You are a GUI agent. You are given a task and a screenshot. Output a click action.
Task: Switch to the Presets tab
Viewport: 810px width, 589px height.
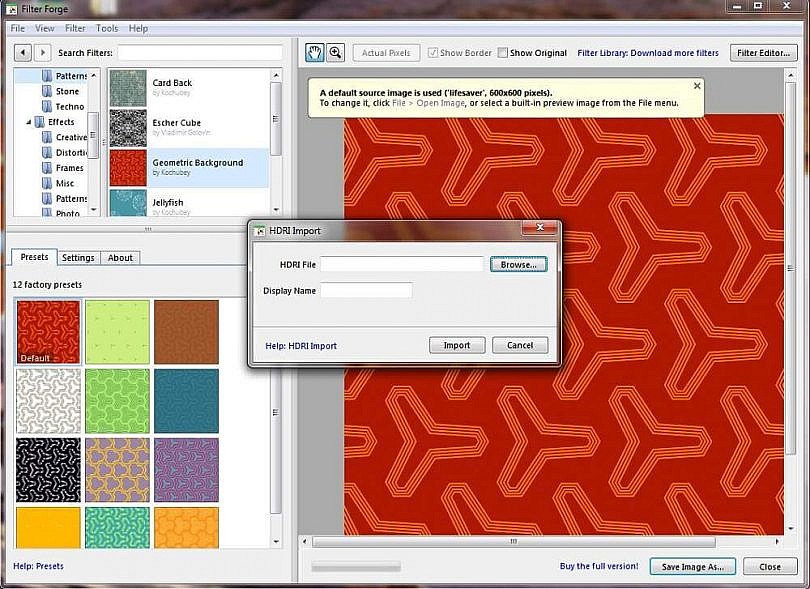coord(34,257)
